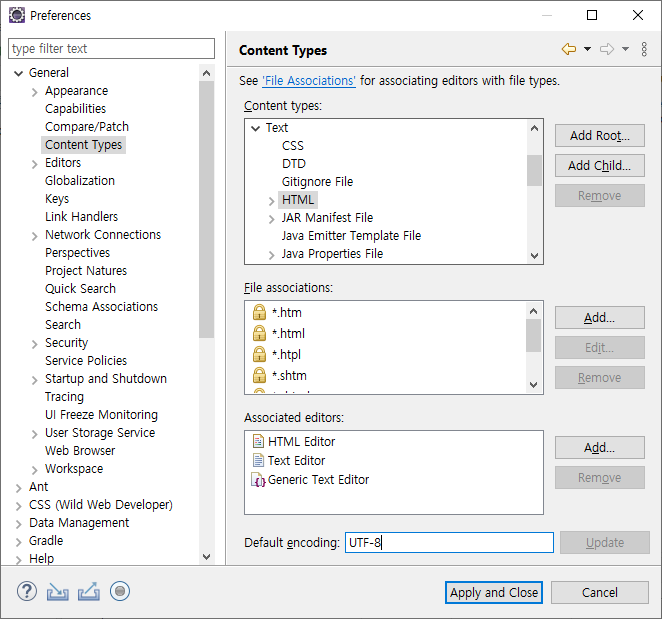Screen dimensions: 662x619
Task: Select Java Emitter Template File
Action: (x=351, y=236)
